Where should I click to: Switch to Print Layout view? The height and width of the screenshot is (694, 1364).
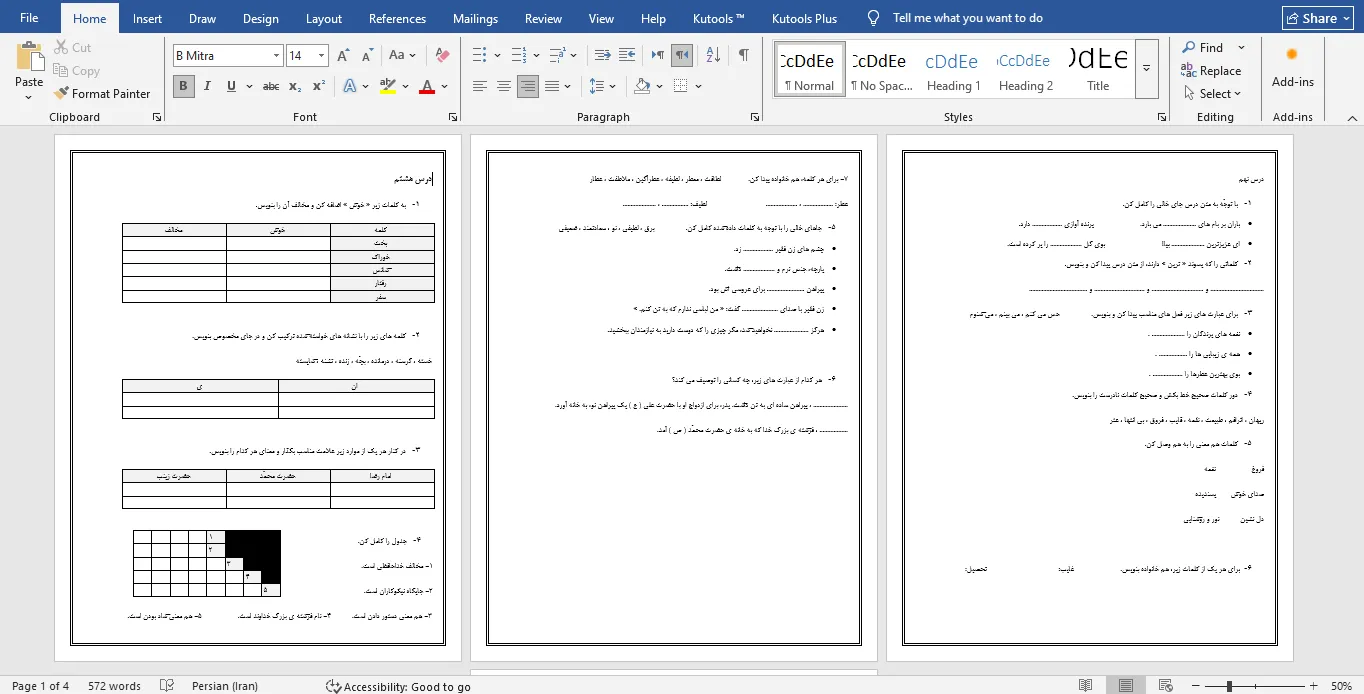[1126, 686]
